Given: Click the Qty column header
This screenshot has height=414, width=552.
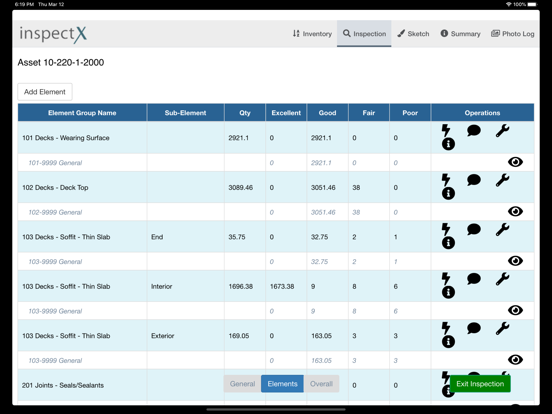Looking at the screenshot, I should [x=245, y=113].
